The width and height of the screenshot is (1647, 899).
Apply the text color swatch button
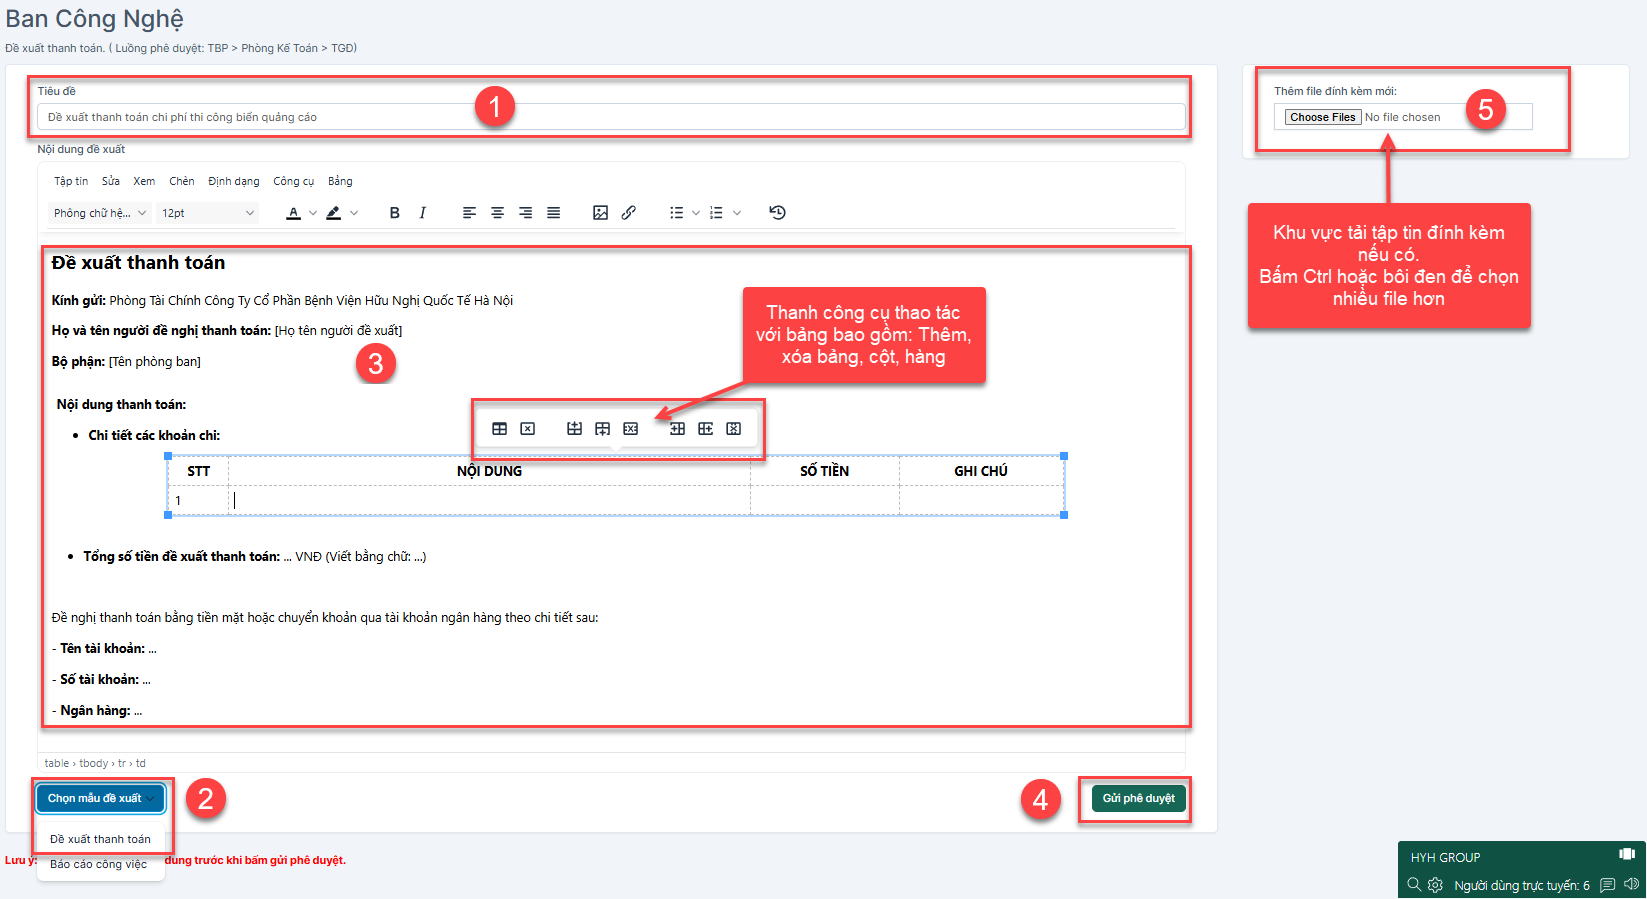pyautogui.click(x=293, y=213)
